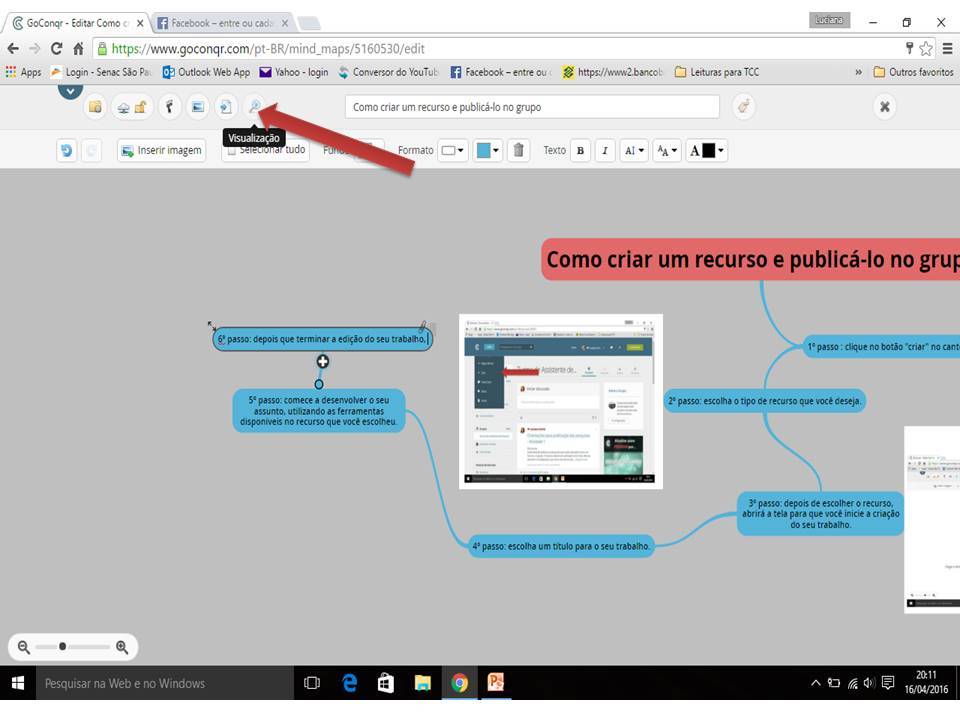Screen dimensions: 960x720
Task: Select the 1º passo node
Action: (881, 347)
